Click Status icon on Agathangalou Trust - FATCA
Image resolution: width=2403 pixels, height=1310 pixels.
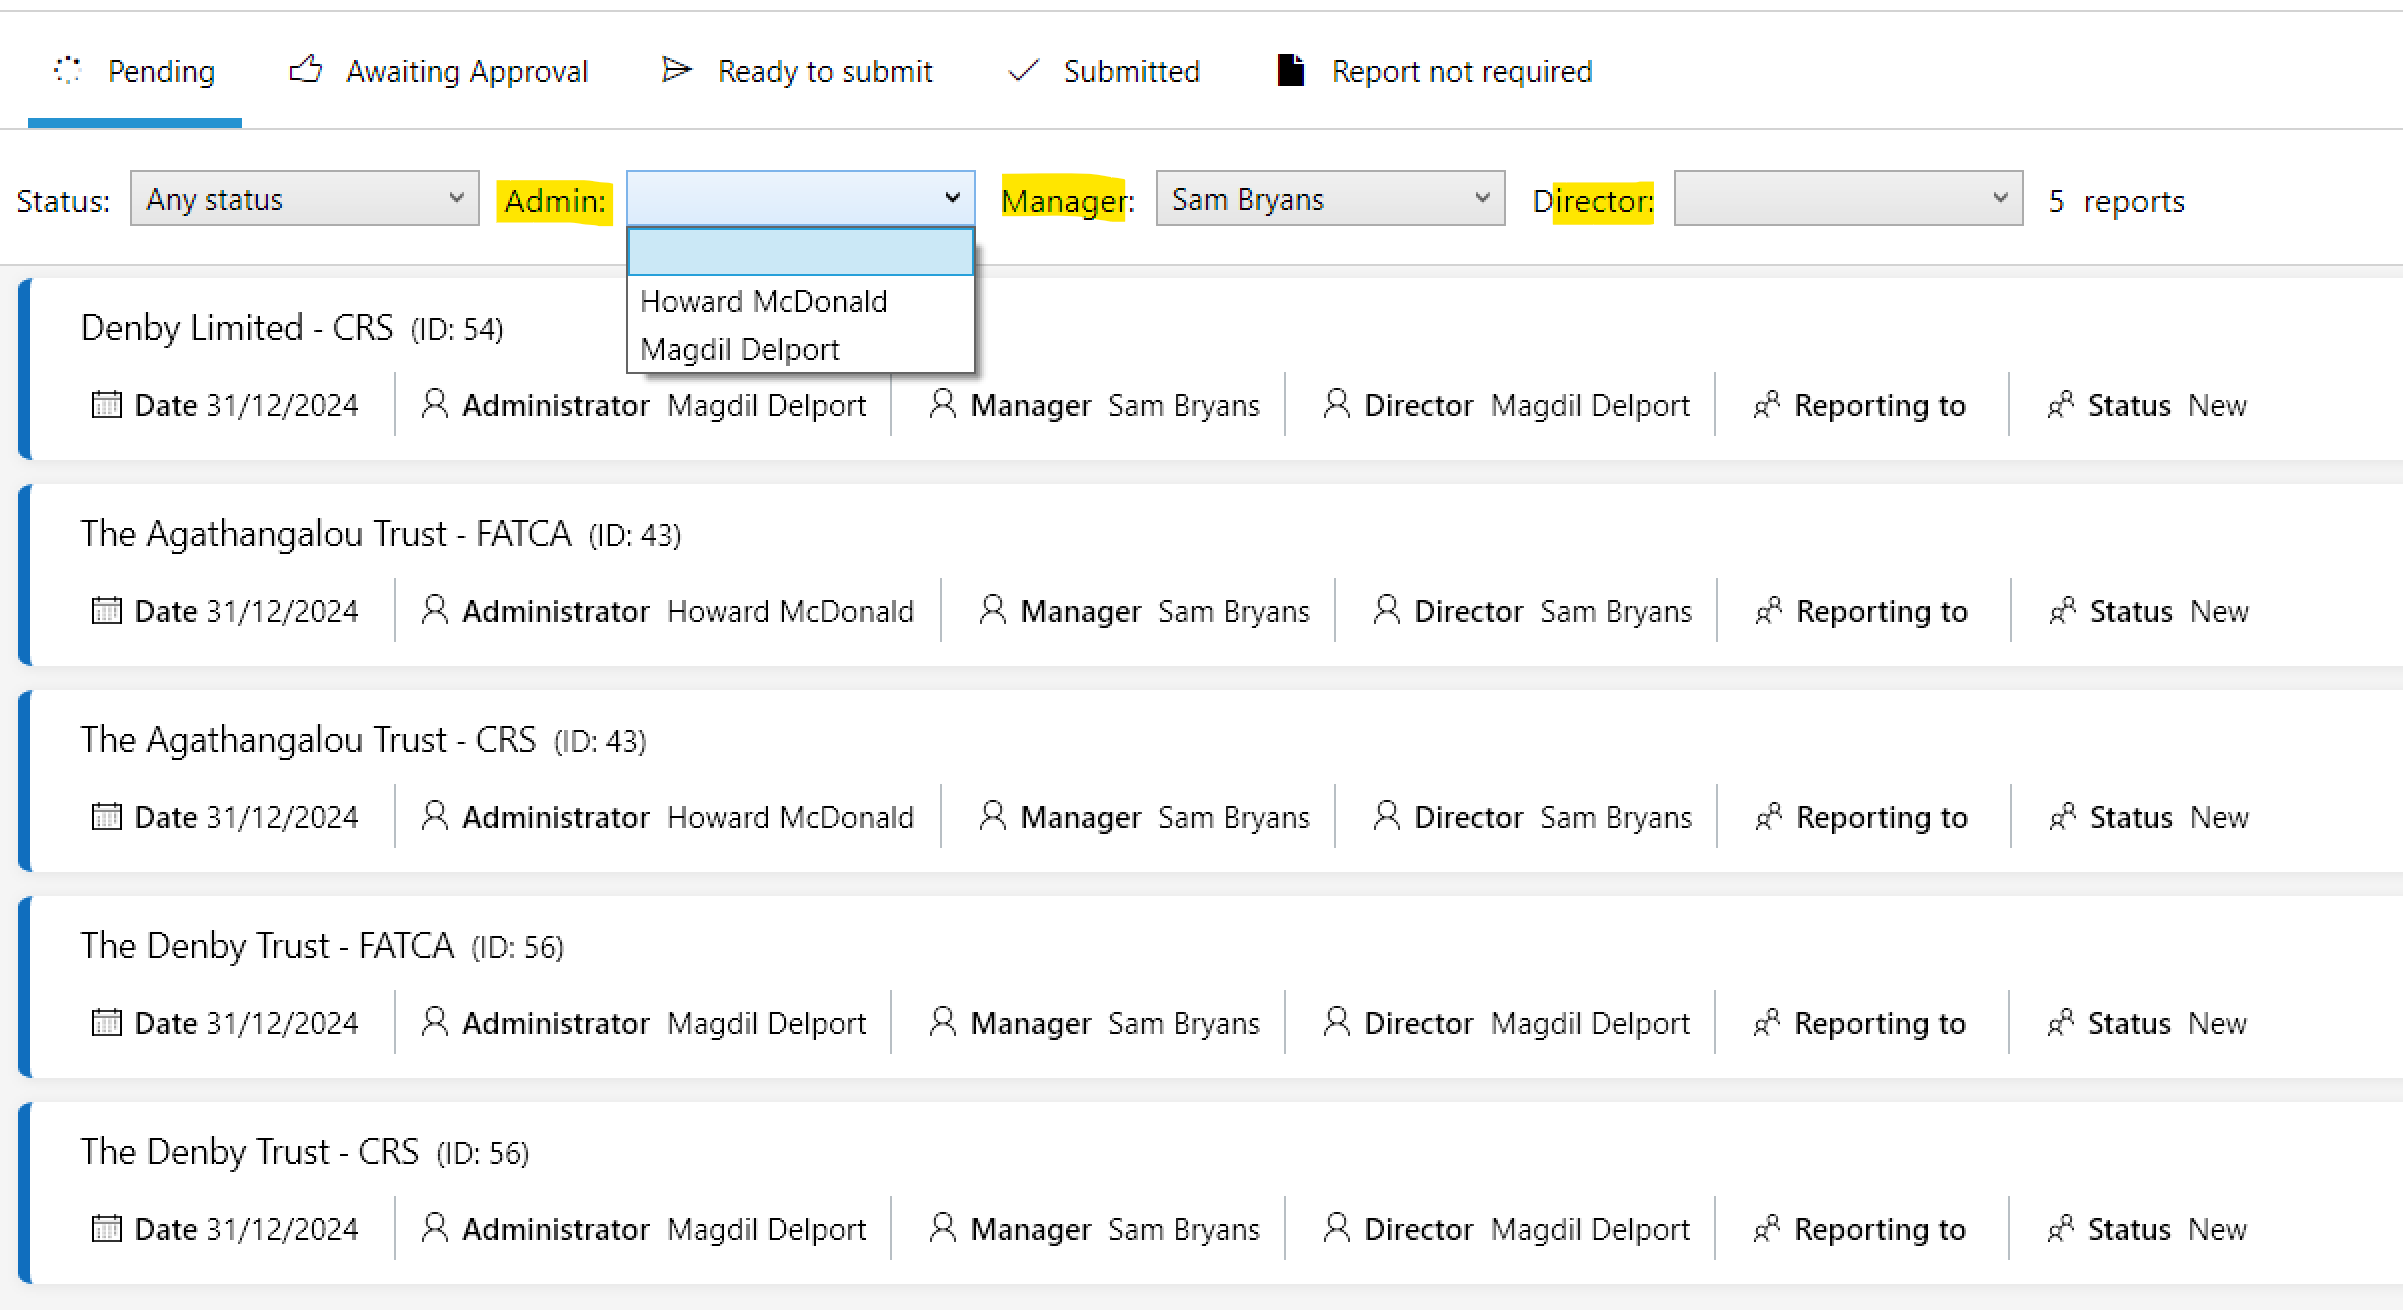tap(2063, 610)
